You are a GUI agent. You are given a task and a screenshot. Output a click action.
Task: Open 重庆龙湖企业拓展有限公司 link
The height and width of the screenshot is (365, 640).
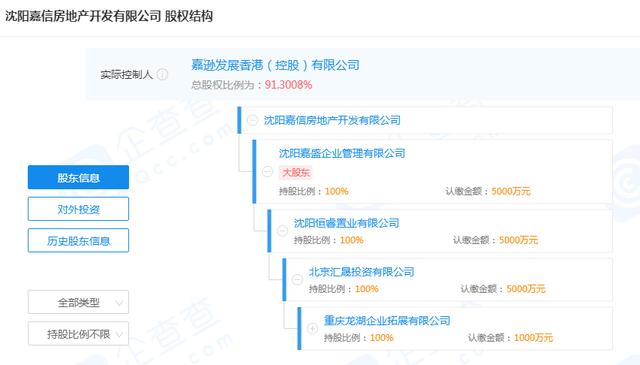click(387, 320)
